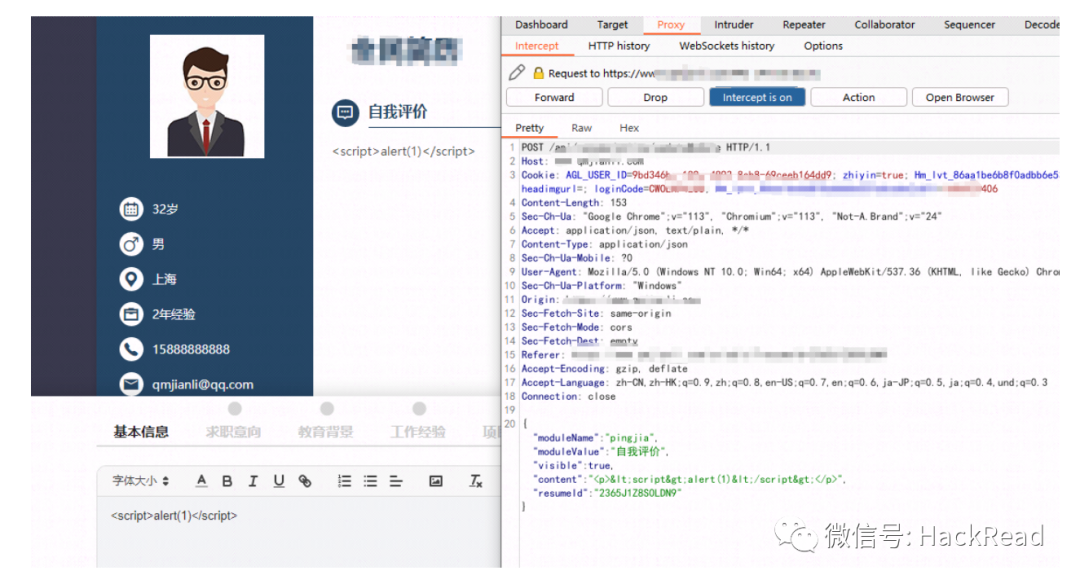Click the 自我评价 section heading
Viewport: 1080px width, 584px height.
pos(397,112)
